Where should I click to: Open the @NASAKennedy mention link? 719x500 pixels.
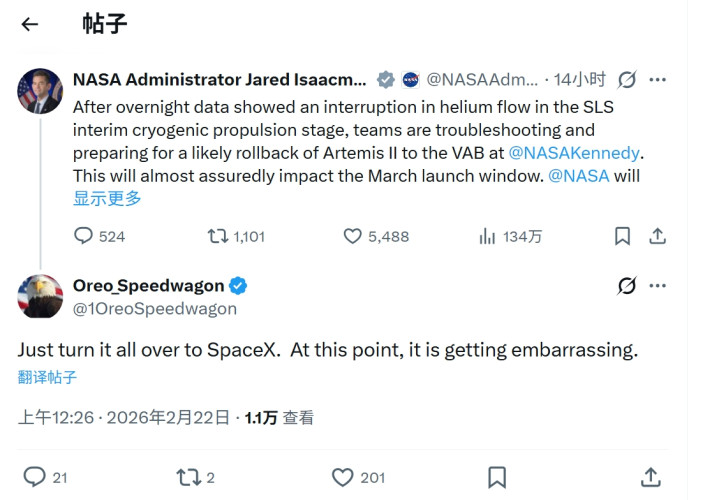pos(573,153)
